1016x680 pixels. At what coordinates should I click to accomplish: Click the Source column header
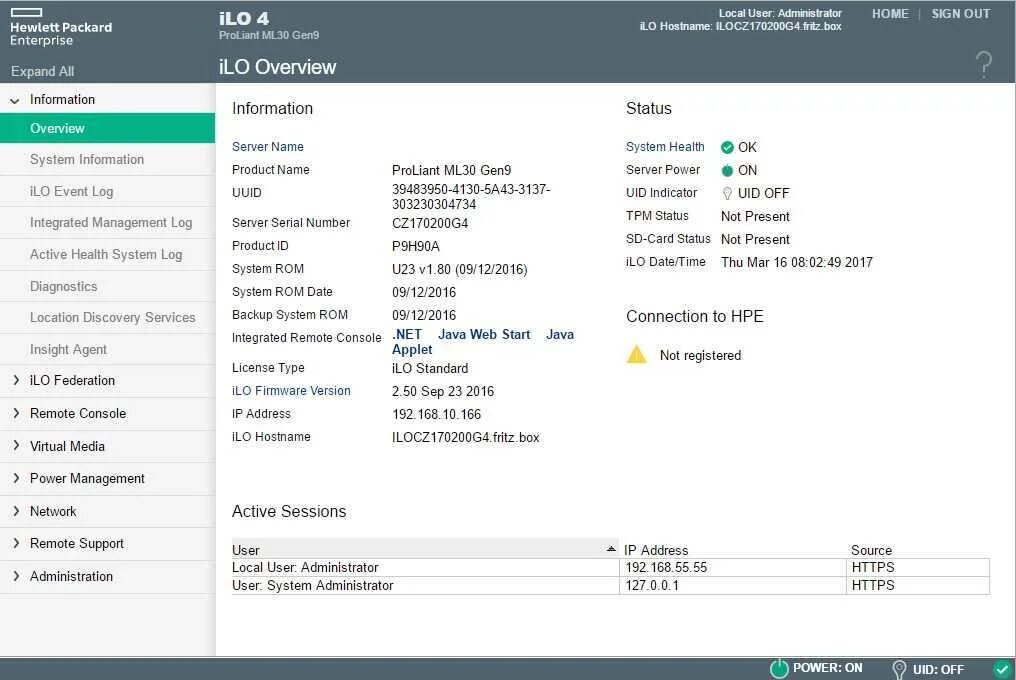(871, 550)
